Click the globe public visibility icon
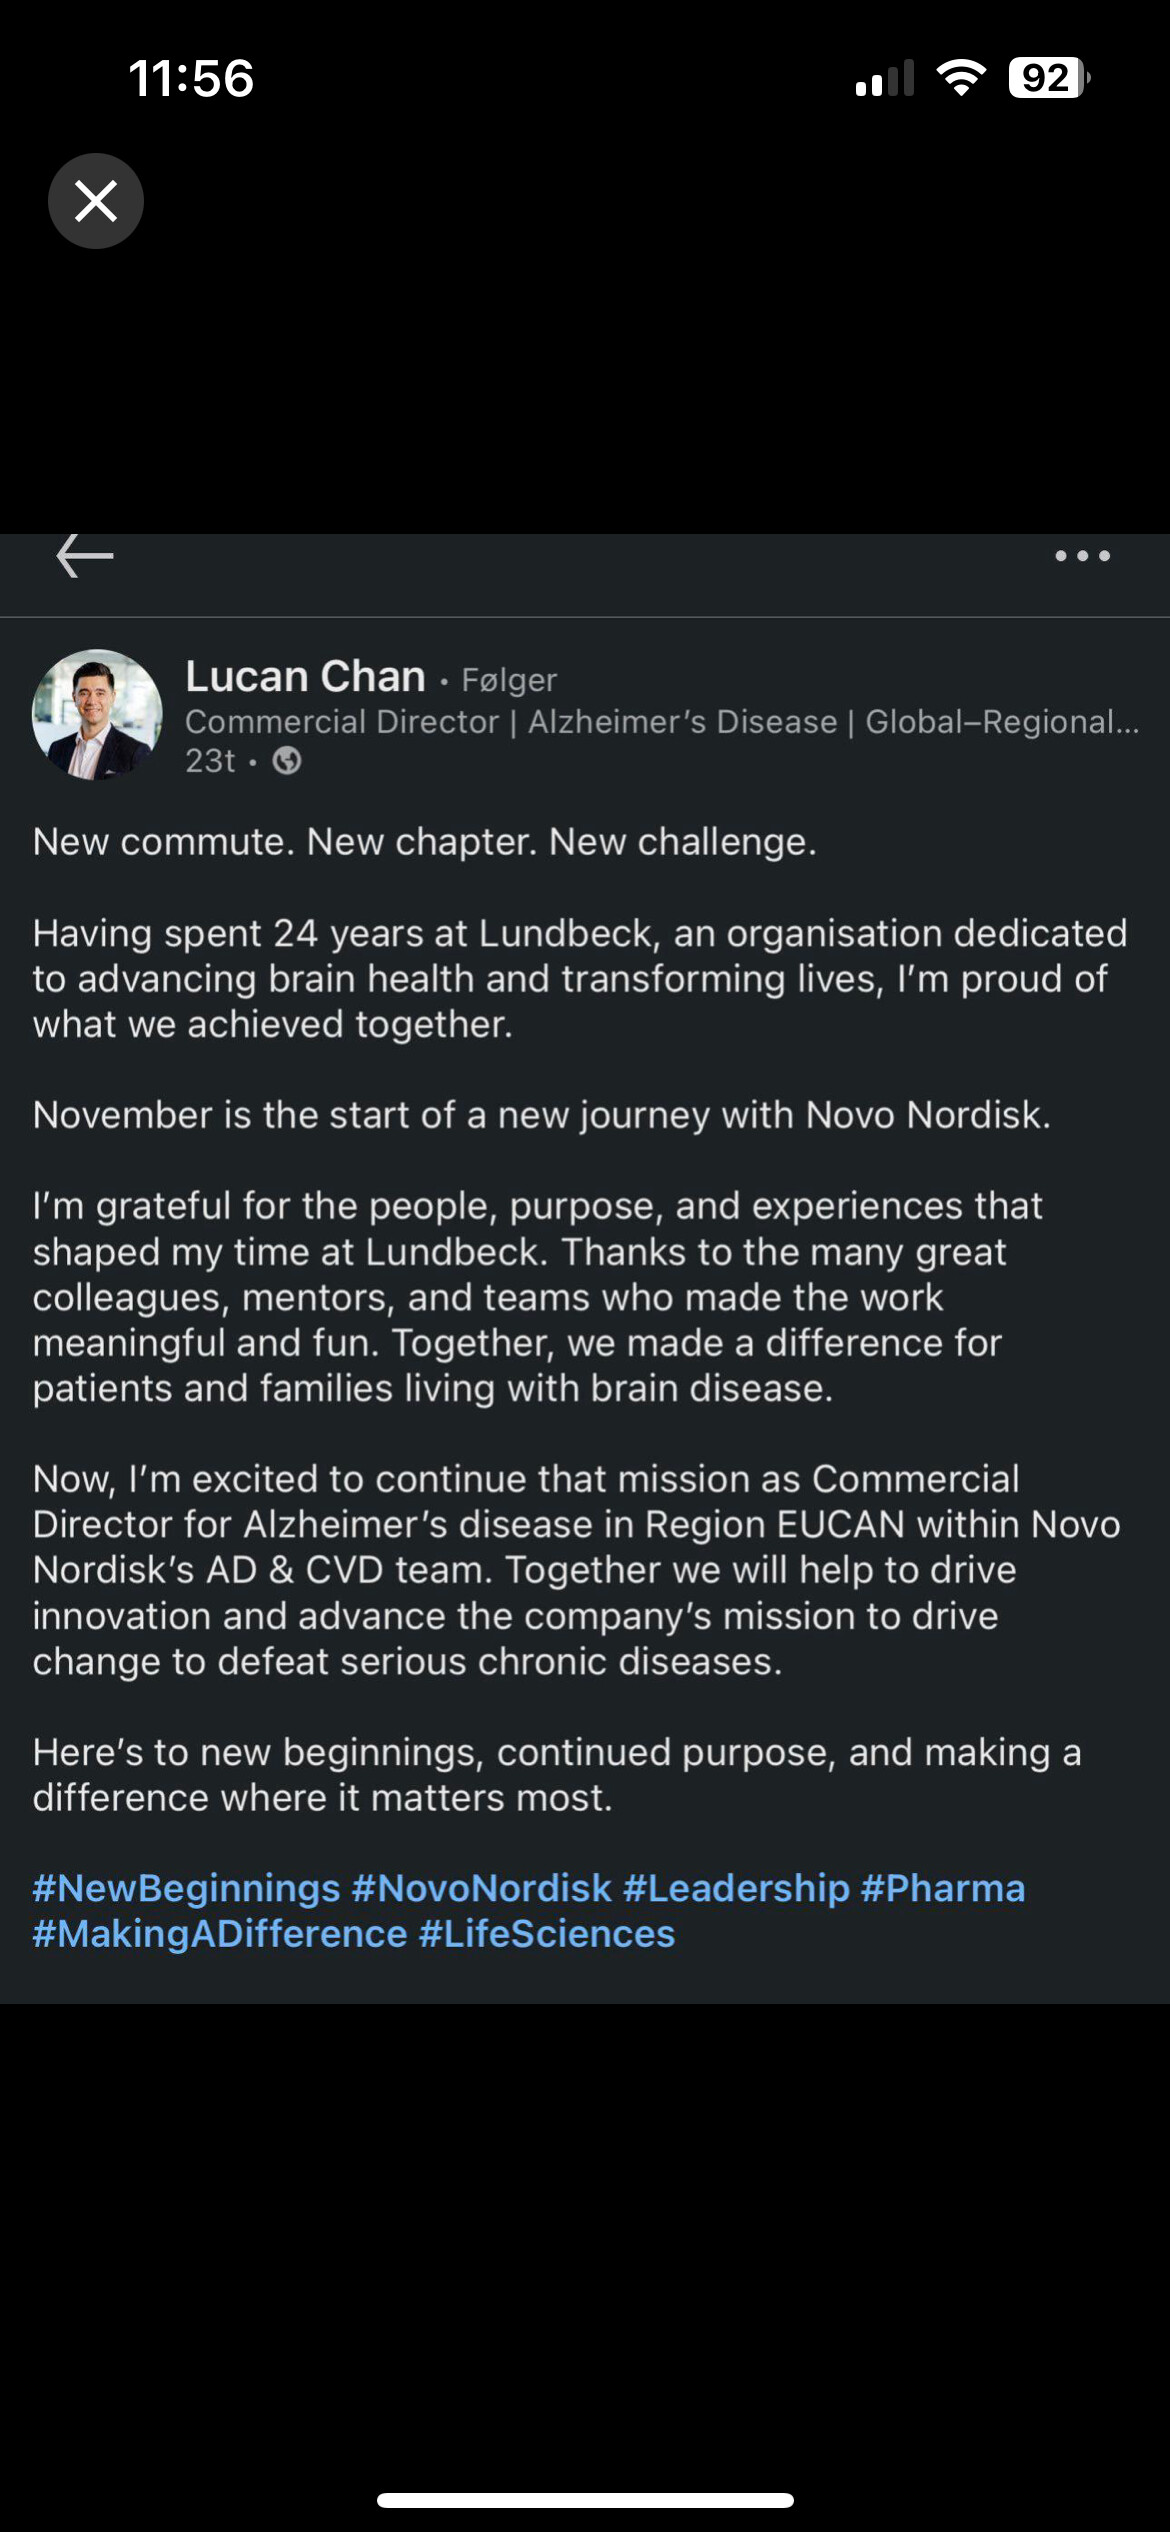The height and width of the screenshot is (2532, 1170). coord(287,762)
